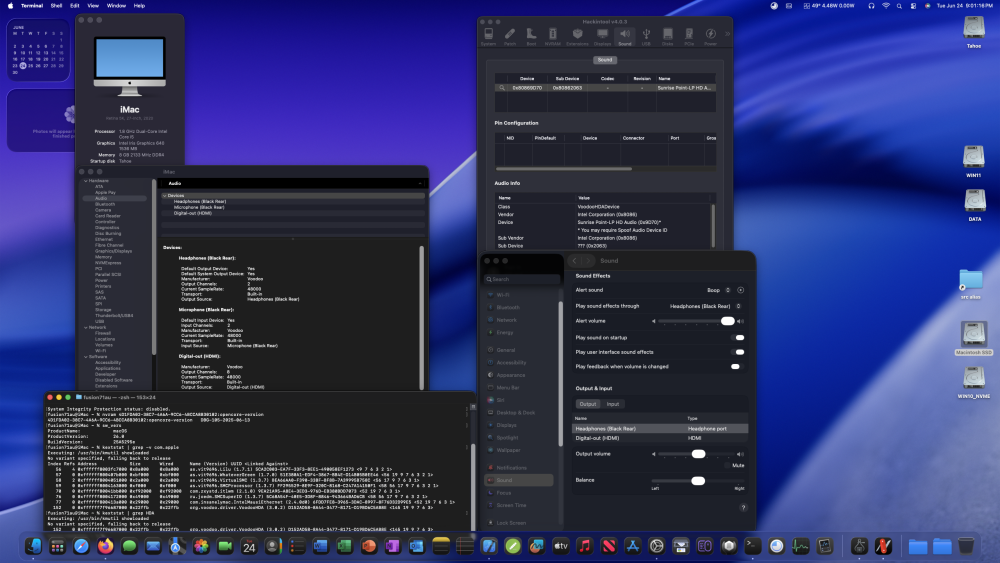1000x563 pixels.
Task: Play the selected alert sound preview
Action: click(740, 290)
